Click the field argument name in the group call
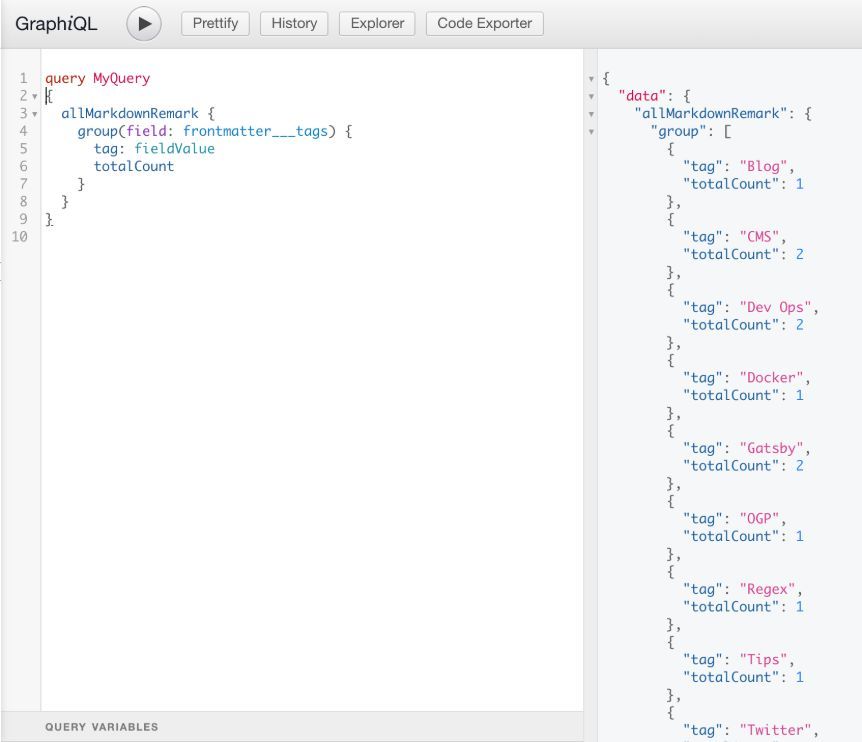862x742 pixels. tap(146, 131)
